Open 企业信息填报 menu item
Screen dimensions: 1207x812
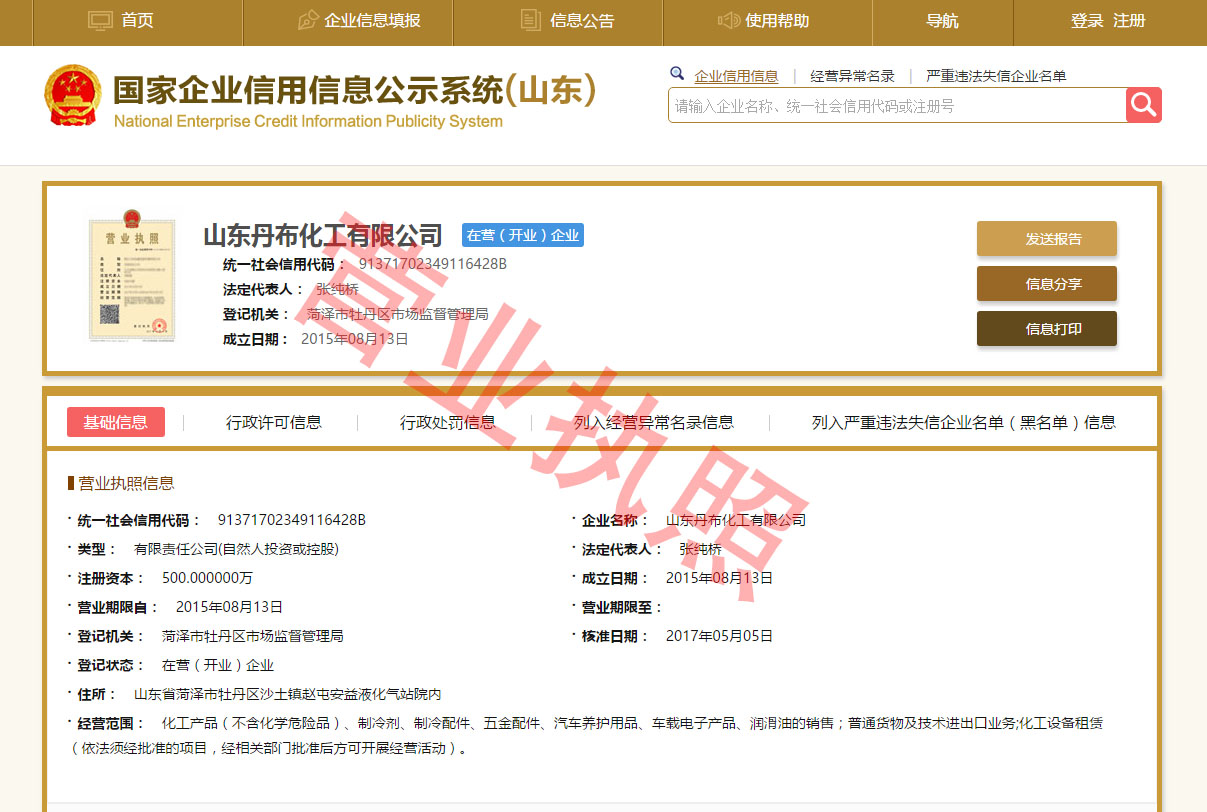pyautogui.click(x=373, y=21)
